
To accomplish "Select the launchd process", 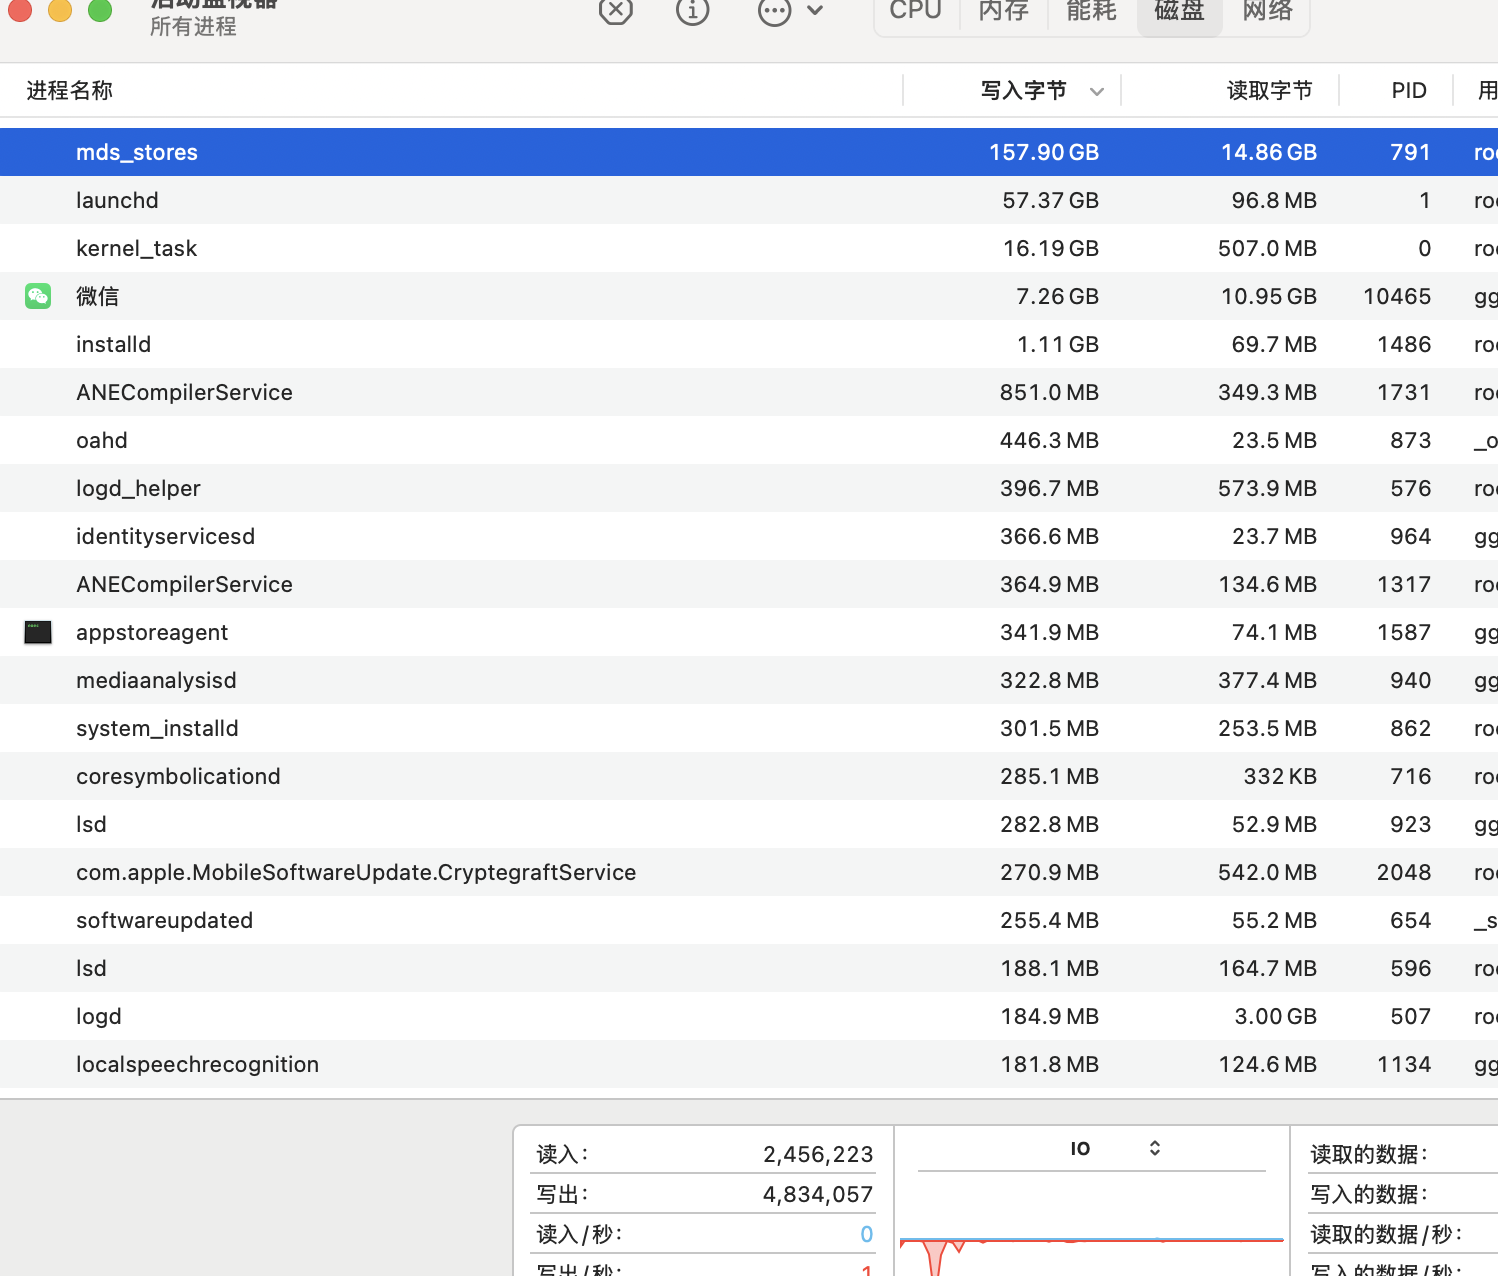I will (x=749, y=200).
